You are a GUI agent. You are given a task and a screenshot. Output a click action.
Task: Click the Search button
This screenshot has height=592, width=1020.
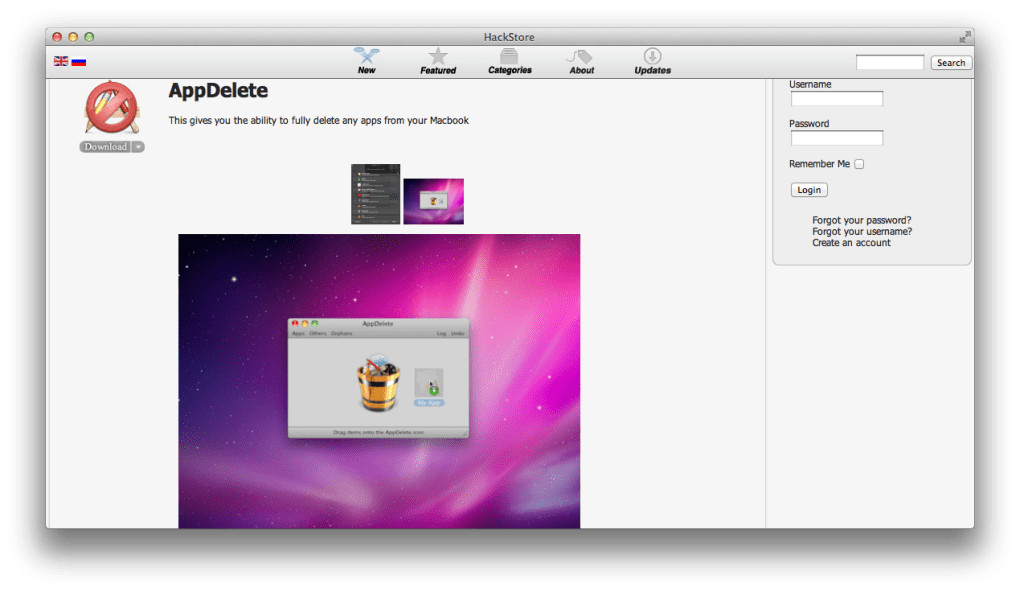click(x=951, y=62)
